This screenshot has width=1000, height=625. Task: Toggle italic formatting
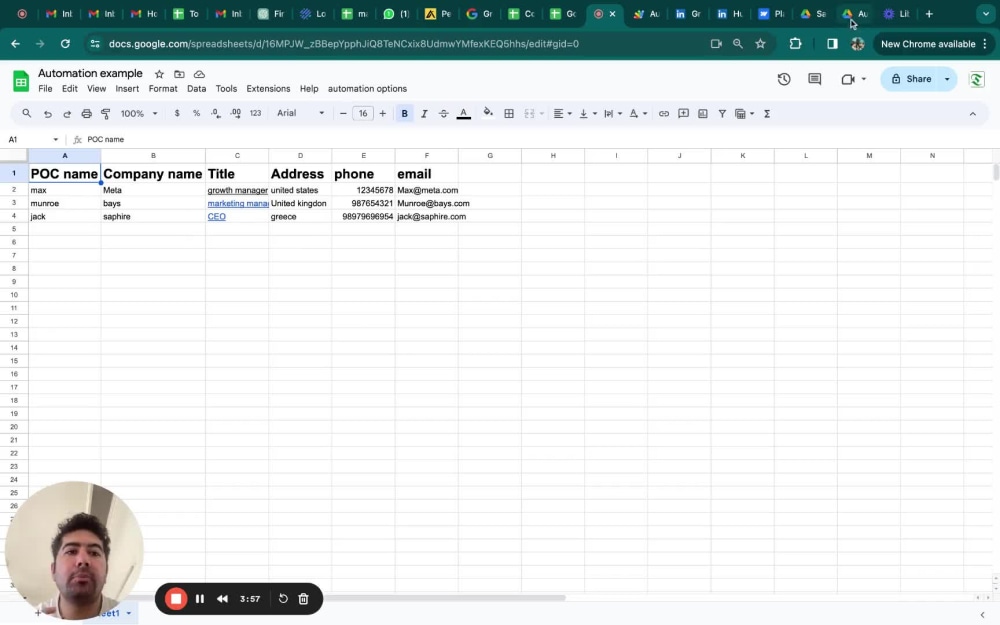coord(423,113)
